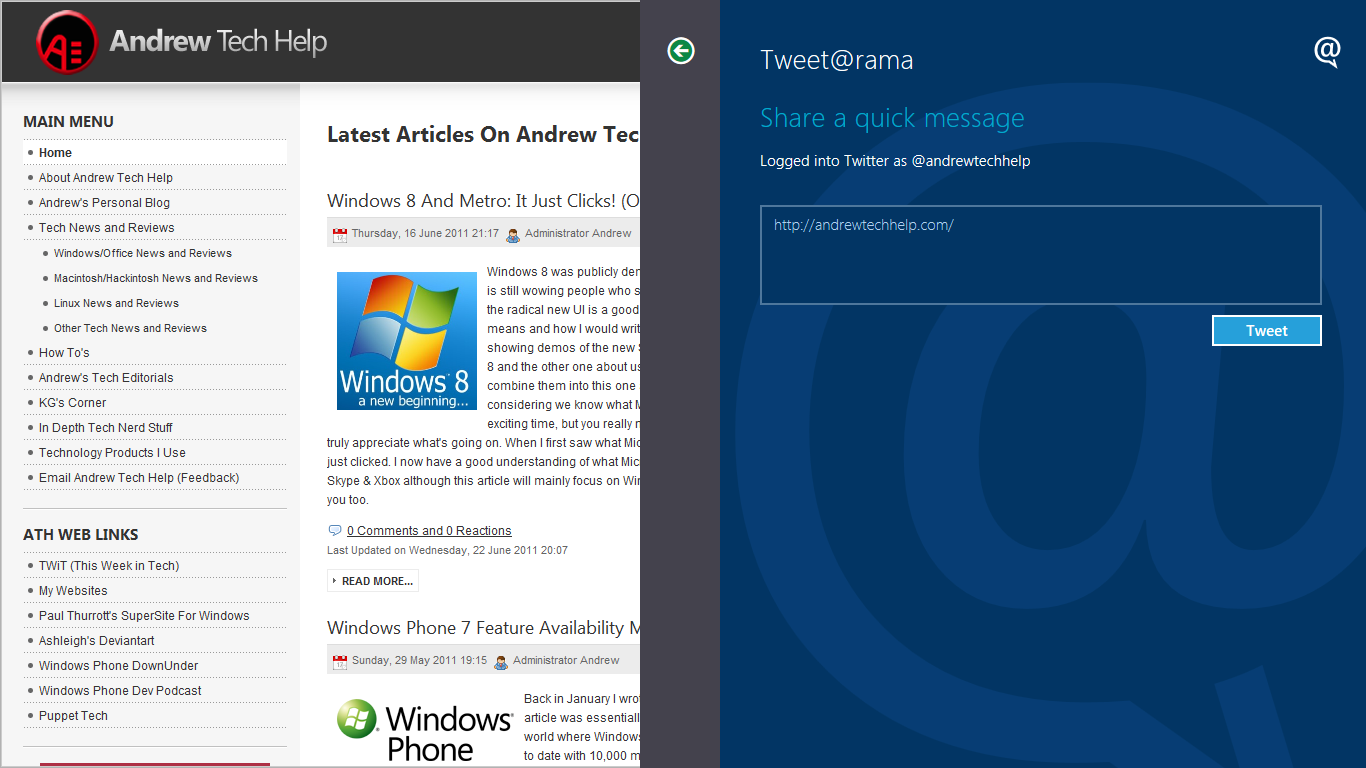Open About Andrew Tech Help menu item
Image resolution: width=1366 pixels, height=768 pixels.
tap(106, 178)
